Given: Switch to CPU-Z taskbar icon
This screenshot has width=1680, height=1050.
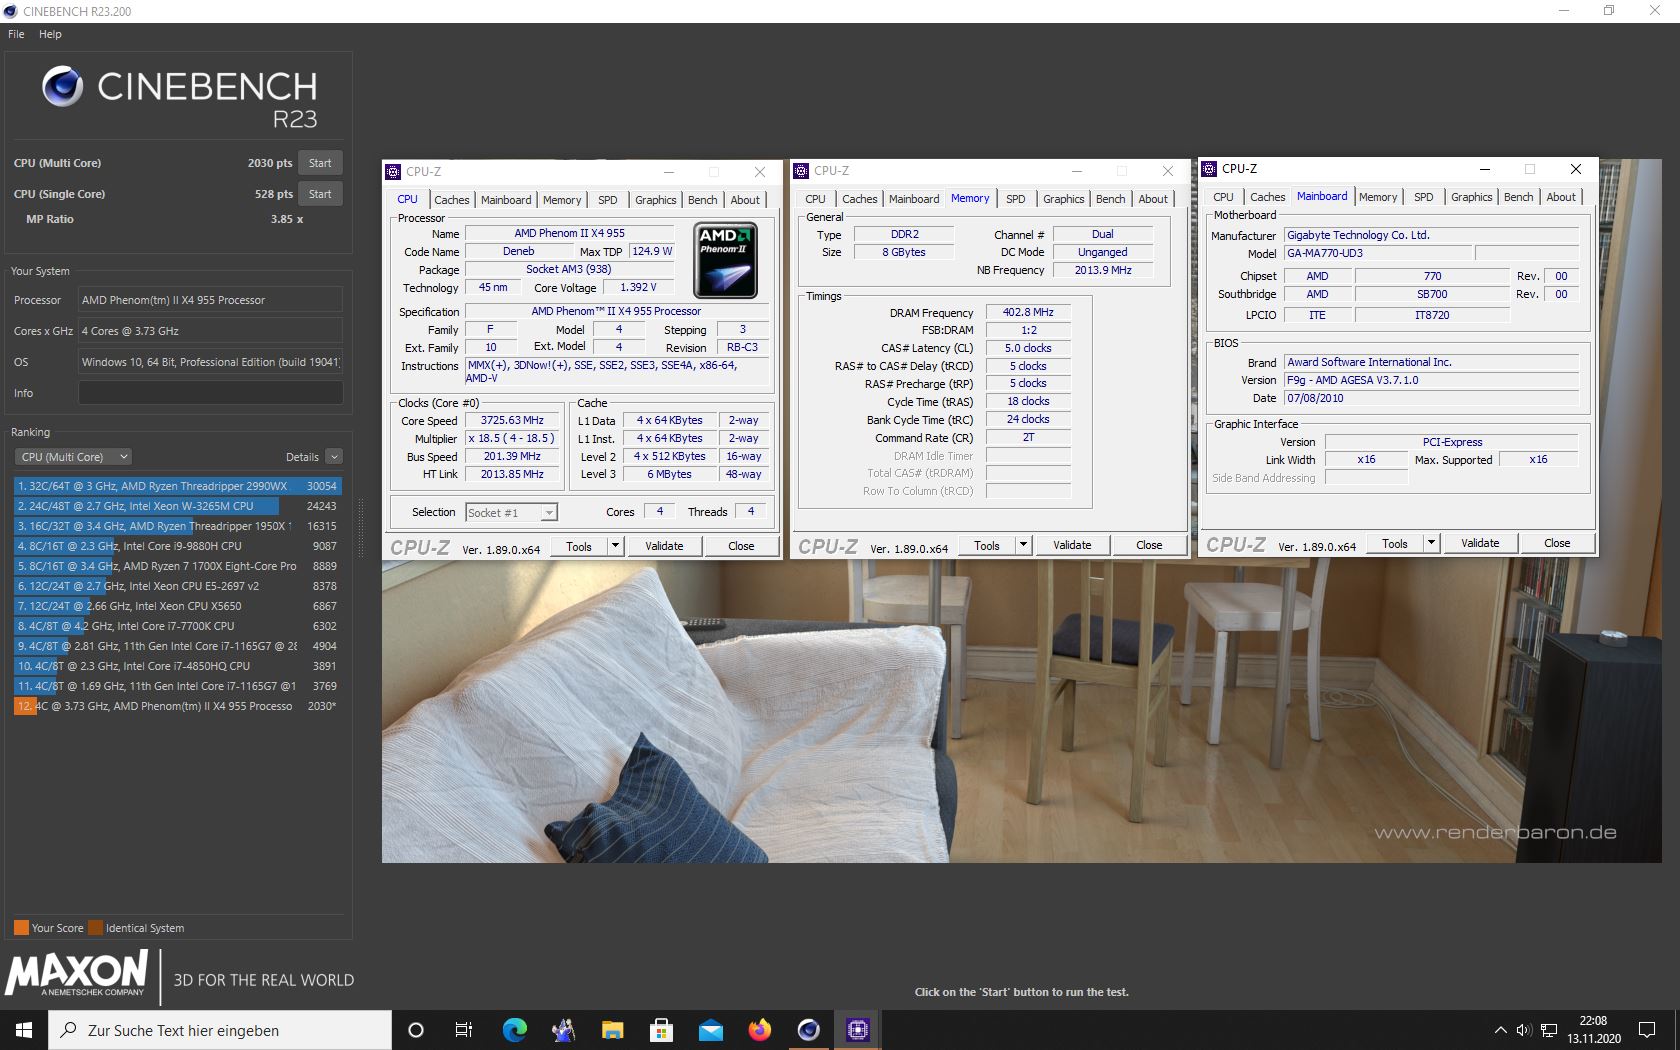Looking at the screenshot, I should click(x=858, y=1030).
